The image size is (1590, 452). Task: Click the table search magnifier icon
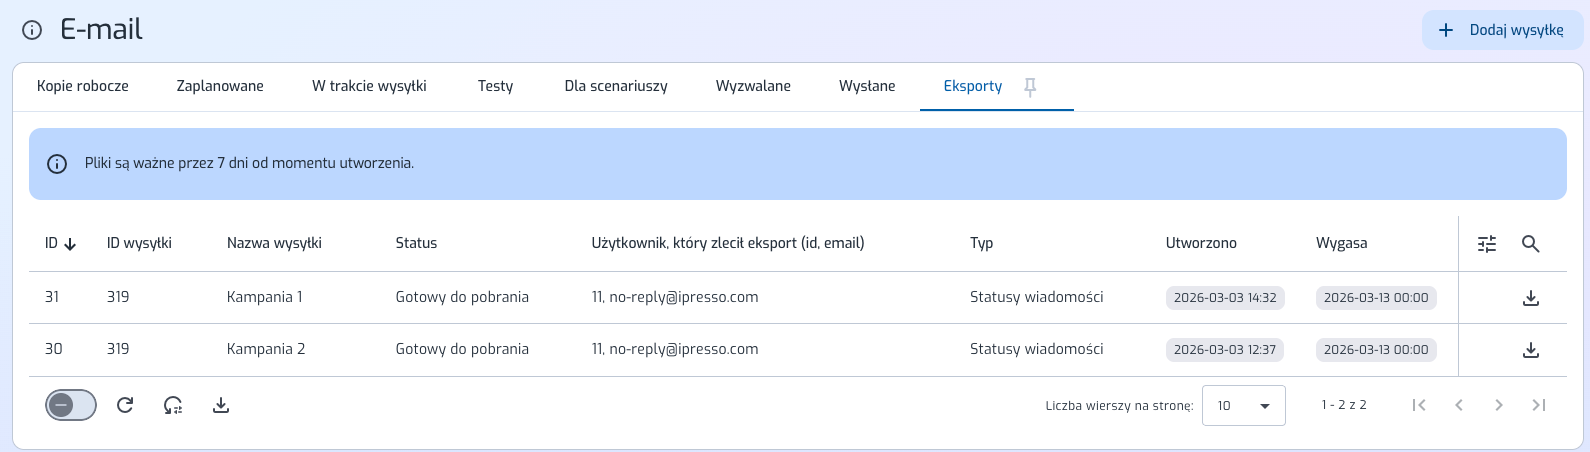point(1530,244)
